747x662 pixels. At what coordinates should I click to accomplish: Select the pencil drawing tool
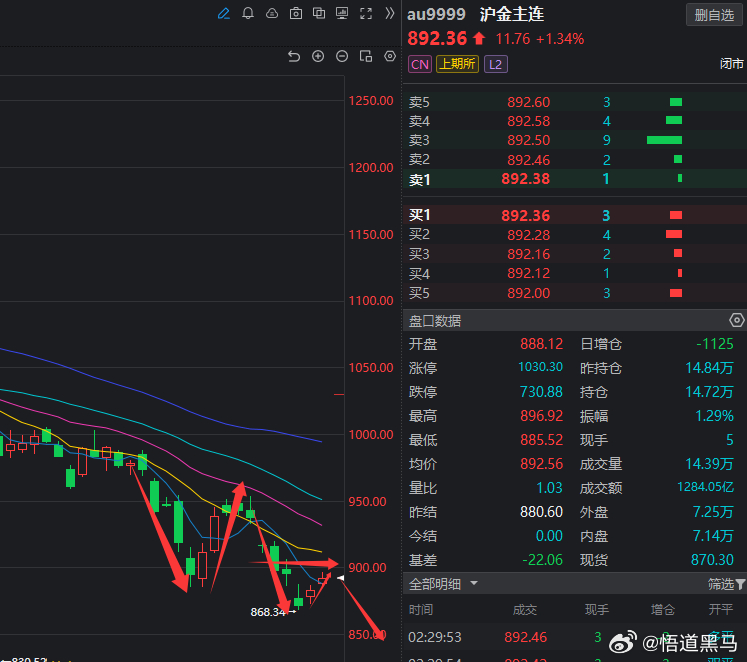coord(223,13)
